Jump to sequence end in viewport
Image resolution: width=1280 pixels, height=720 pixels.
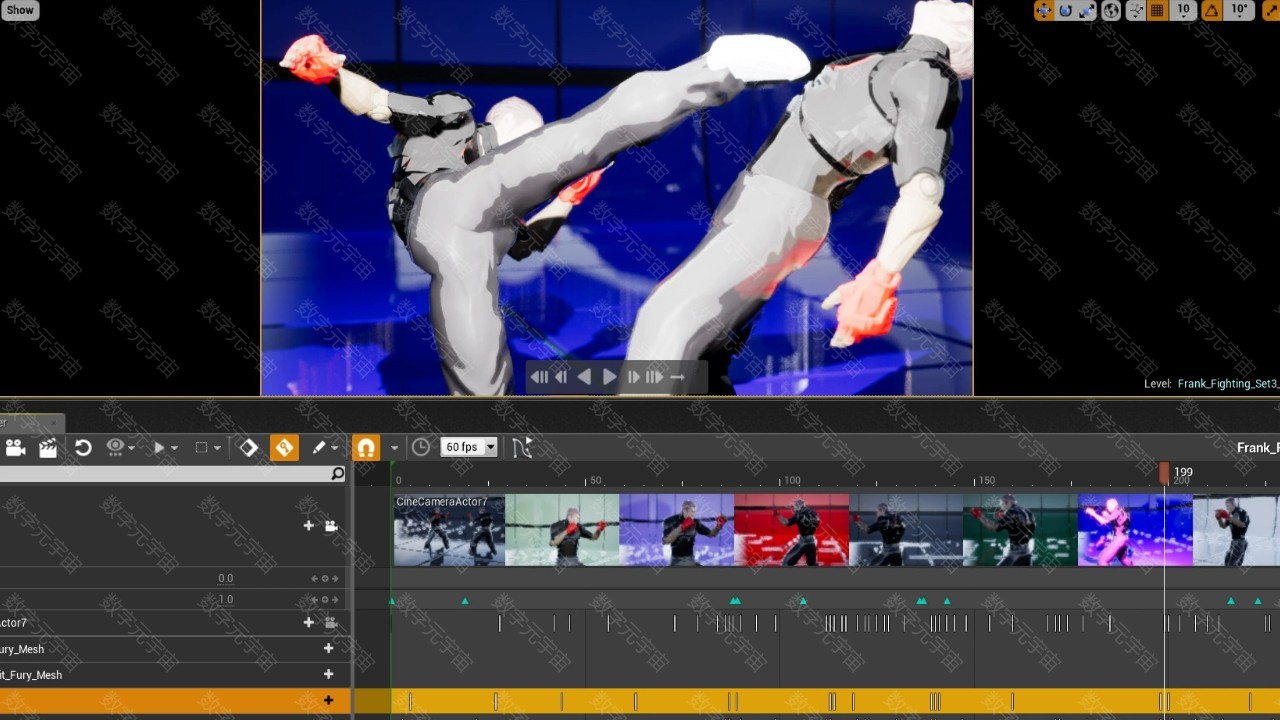(654, 377)
